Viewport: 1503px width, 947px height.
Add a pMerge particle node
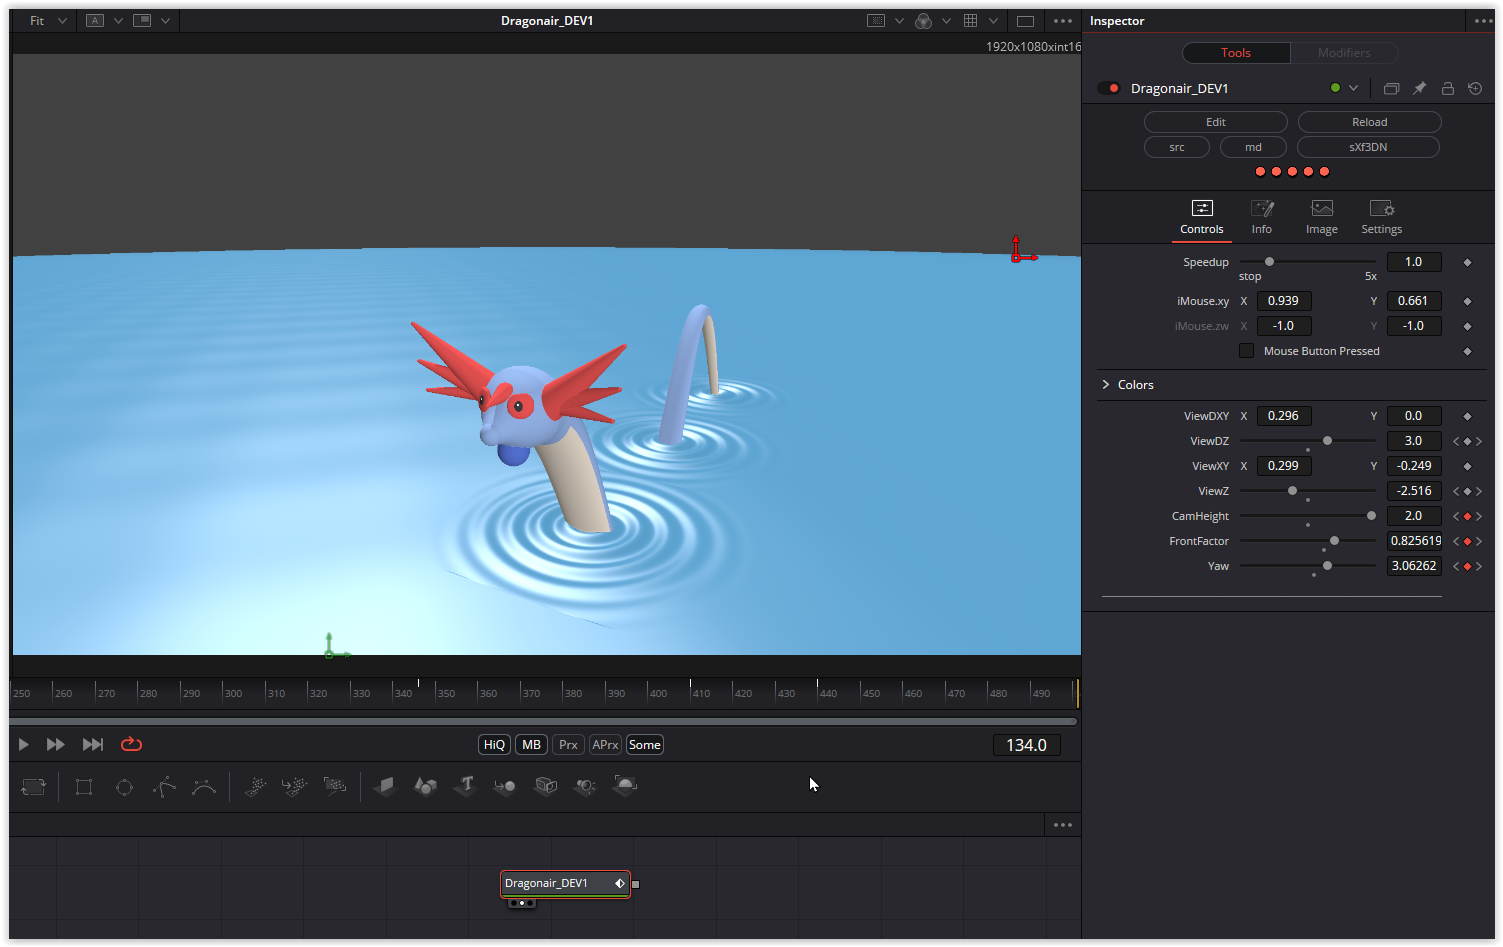[295, 787]
